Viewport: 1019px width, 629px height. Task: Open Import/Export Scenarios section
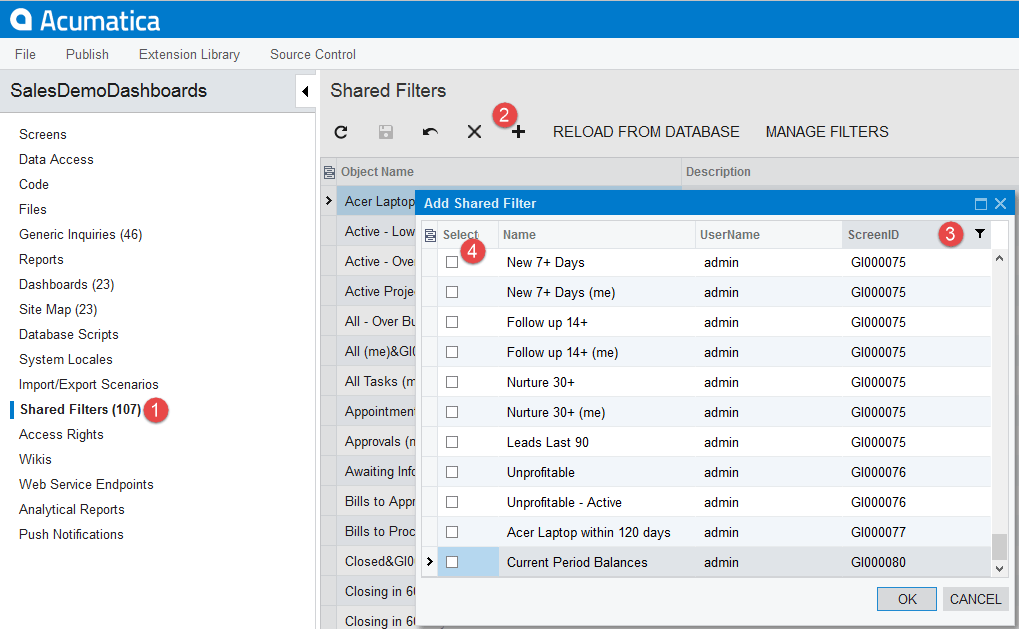[x=88, y=385]
